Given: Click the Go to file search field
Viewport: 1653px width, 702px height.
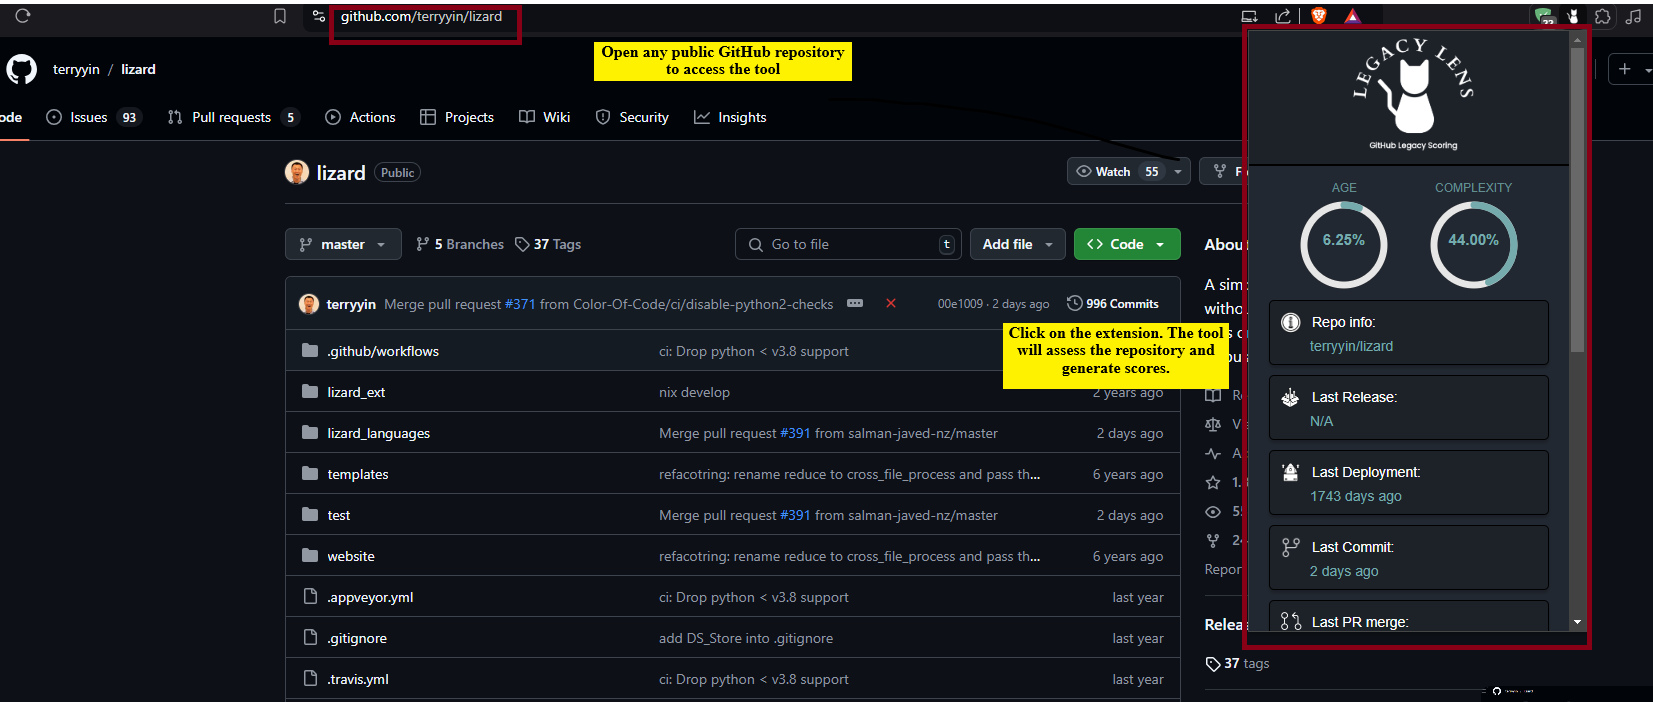Looking at the screenshot, I should tap(848, 244).
